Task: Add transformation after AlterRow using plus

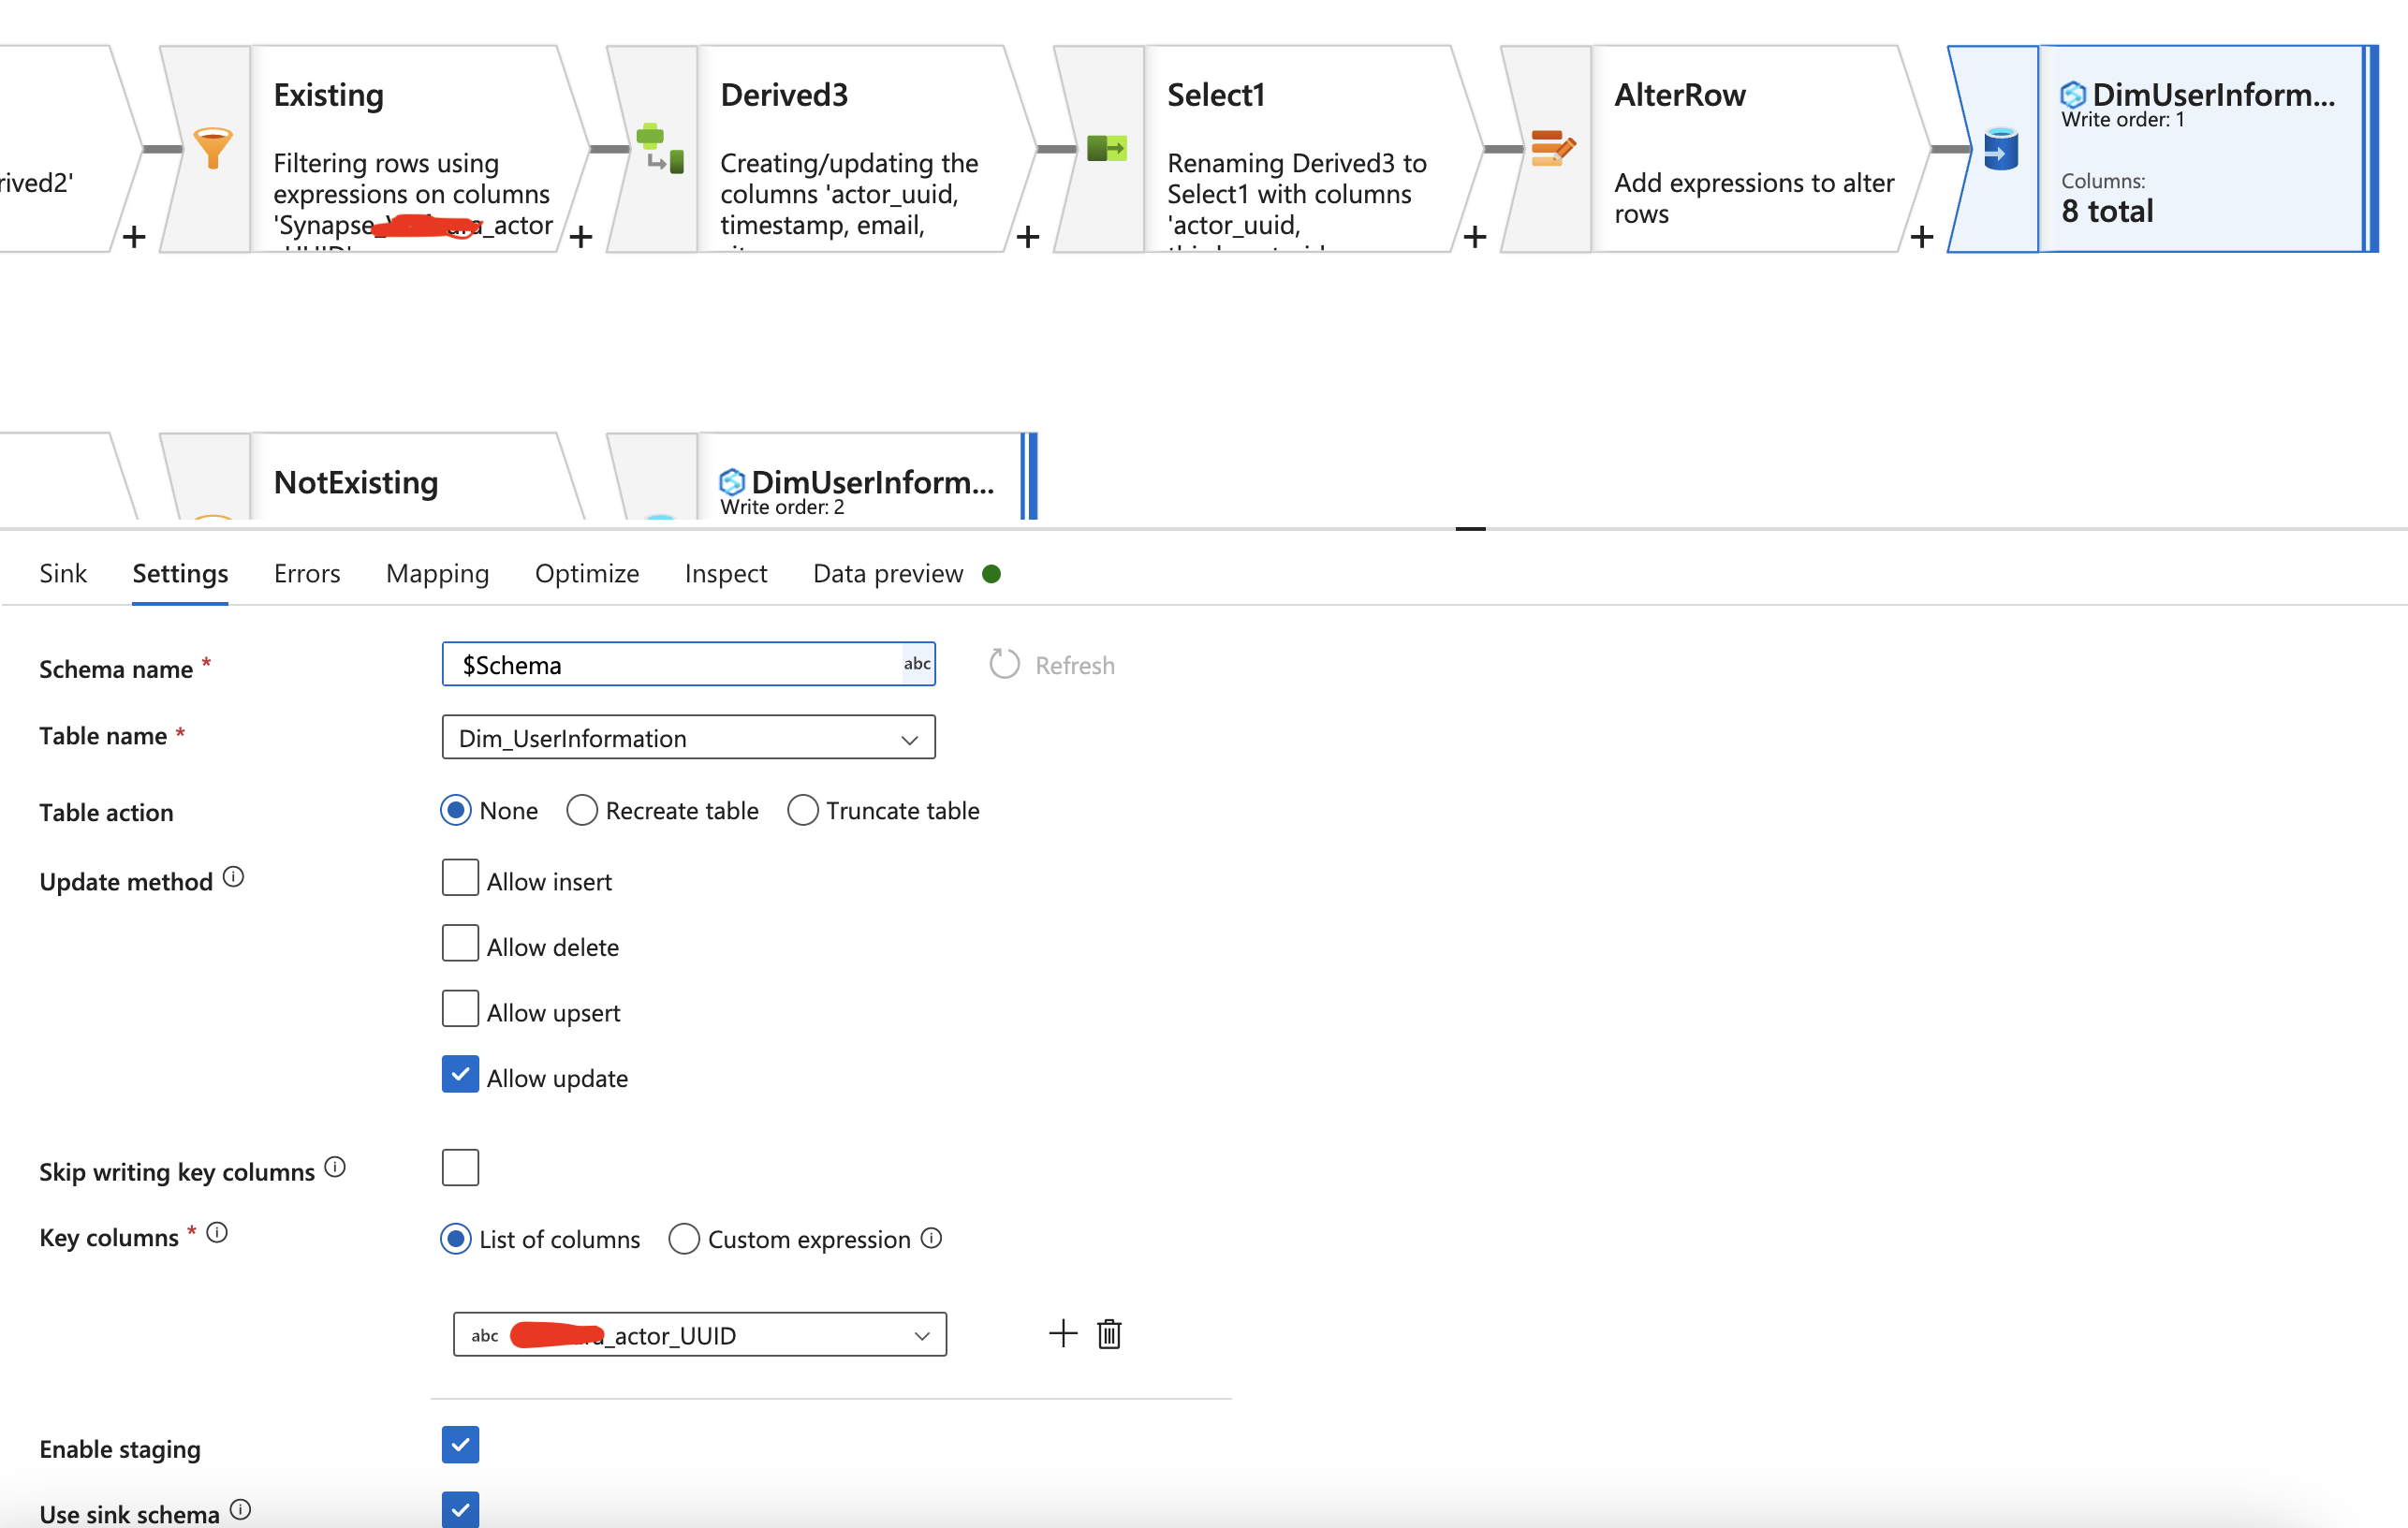Action: (1921, 237)
